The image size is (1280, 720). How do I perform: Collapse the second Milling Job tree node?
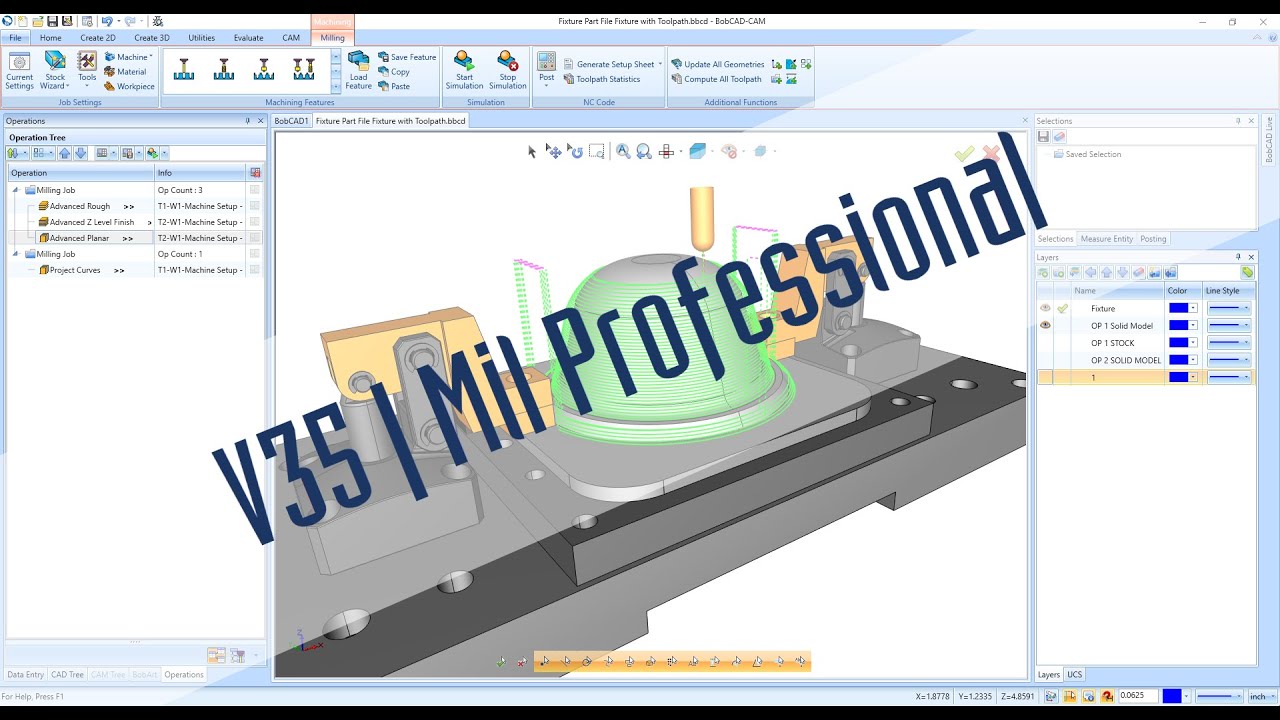(x=16, y=254)
